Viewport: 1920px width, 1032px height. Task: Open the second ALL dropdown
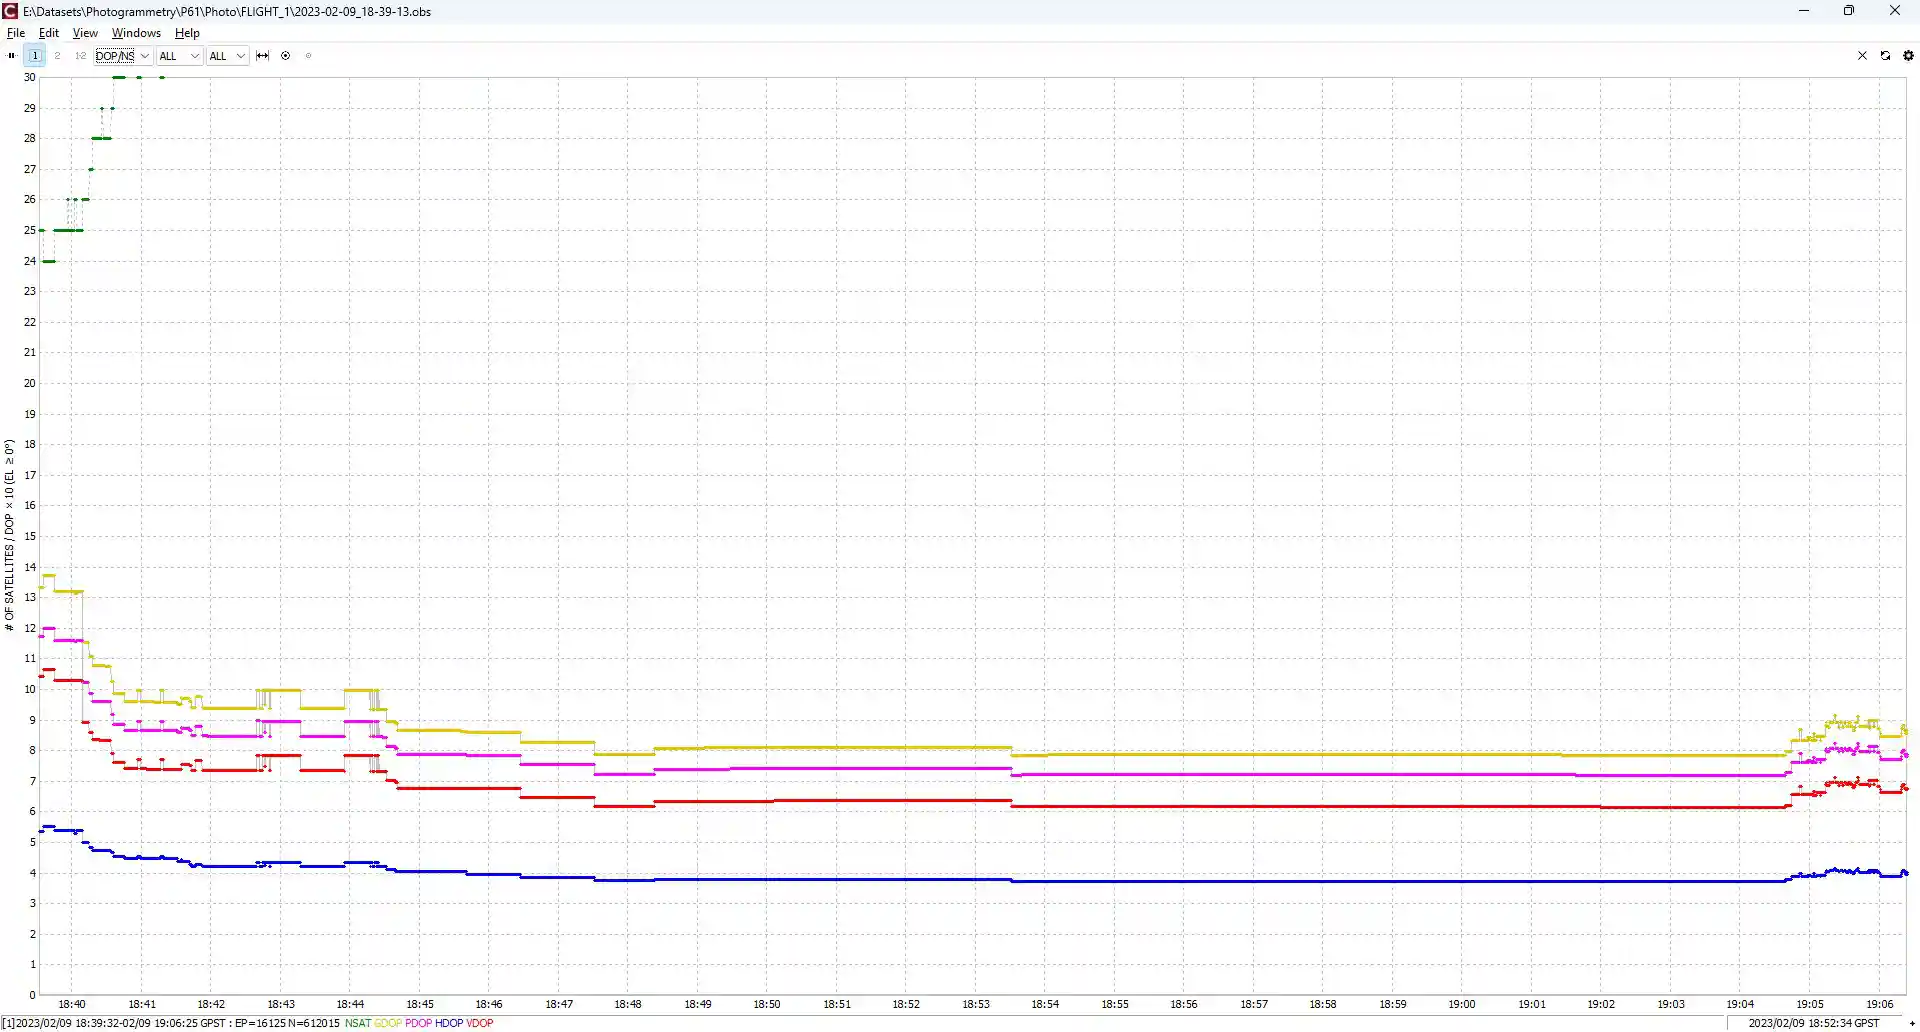tap(227, 56)
